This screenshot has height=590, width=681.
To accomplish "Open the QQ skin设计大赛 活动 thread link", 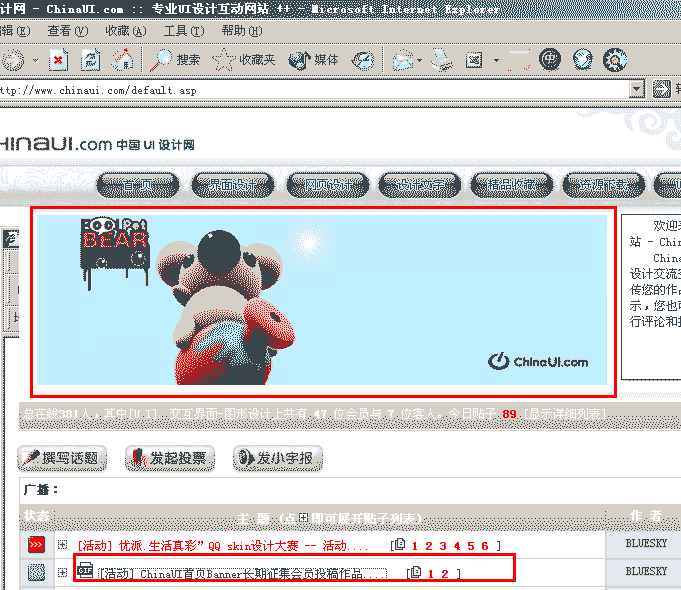I will (x=223, y=546).
